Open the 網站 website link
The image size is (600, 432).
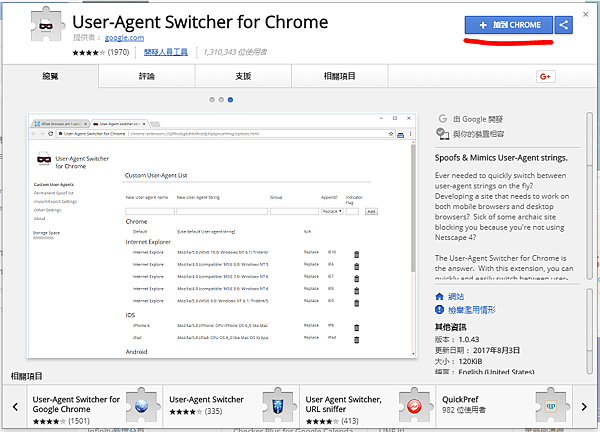(456, 297)
